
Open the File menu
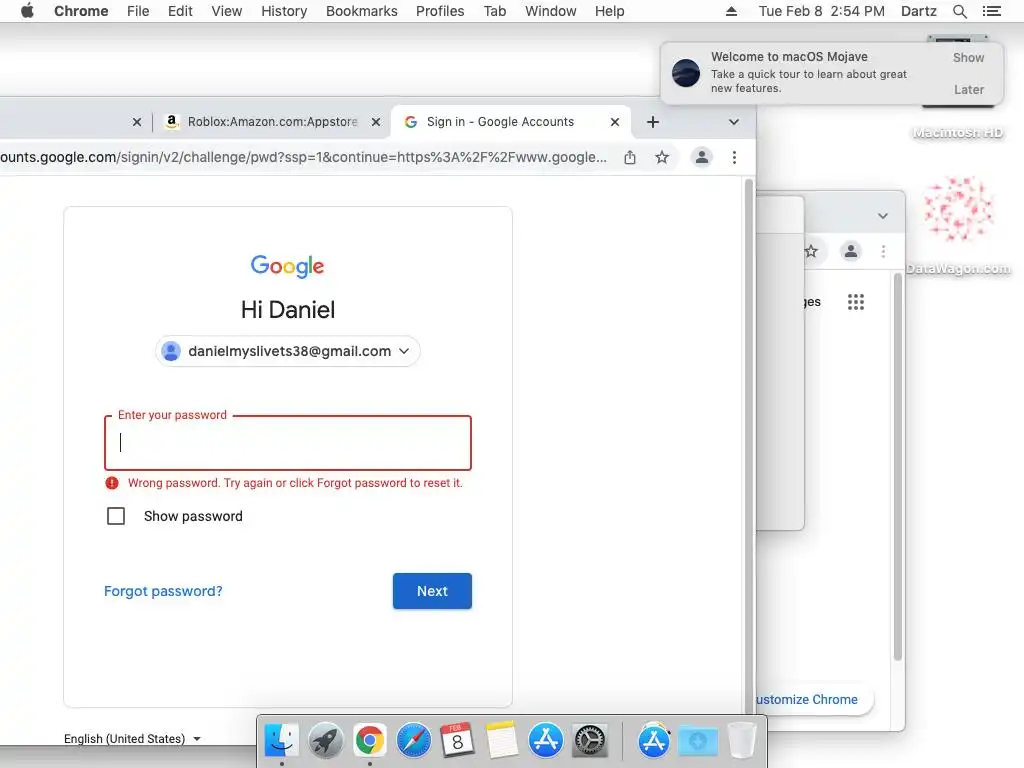pos(138,11)
